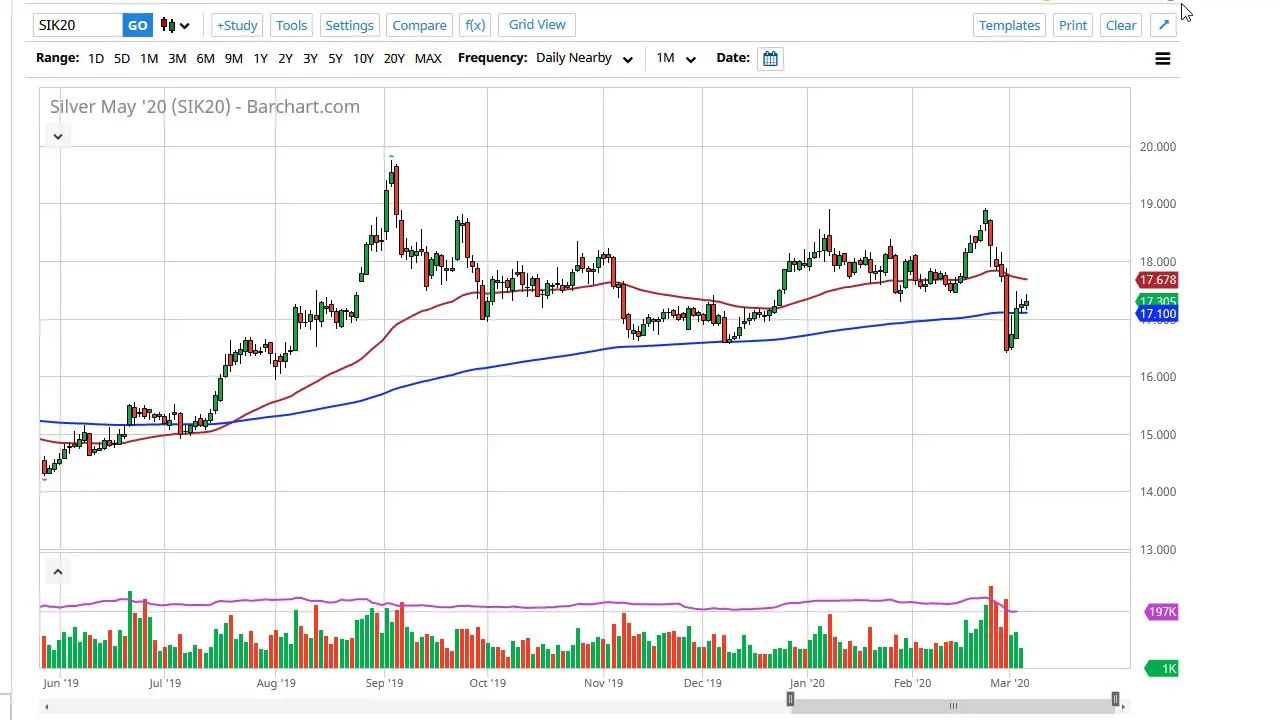Select the MAX range option
Screen dimensions: 1280x720
[428, 58]
